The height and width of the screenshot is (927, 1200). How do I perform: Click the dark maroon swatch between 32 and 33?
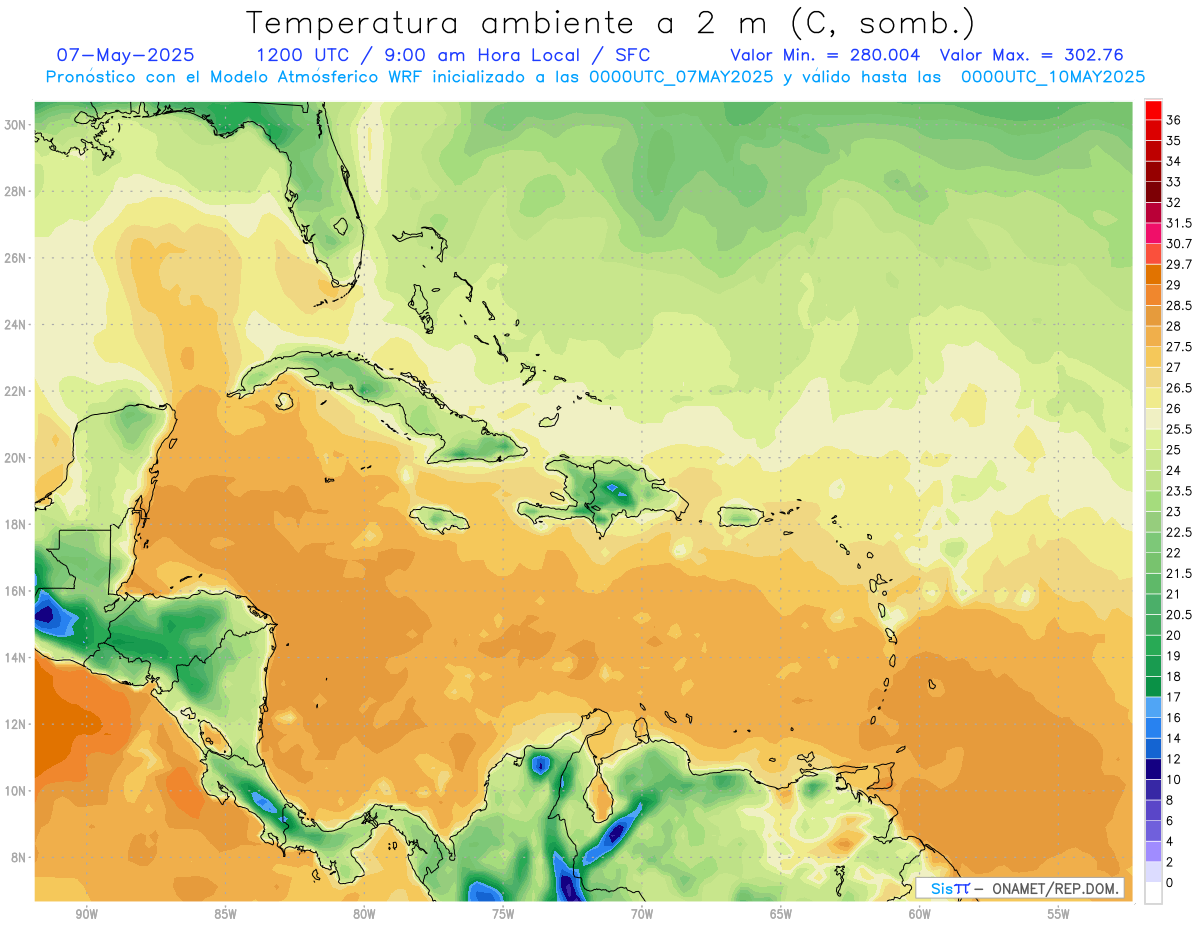pos(1153,192)
